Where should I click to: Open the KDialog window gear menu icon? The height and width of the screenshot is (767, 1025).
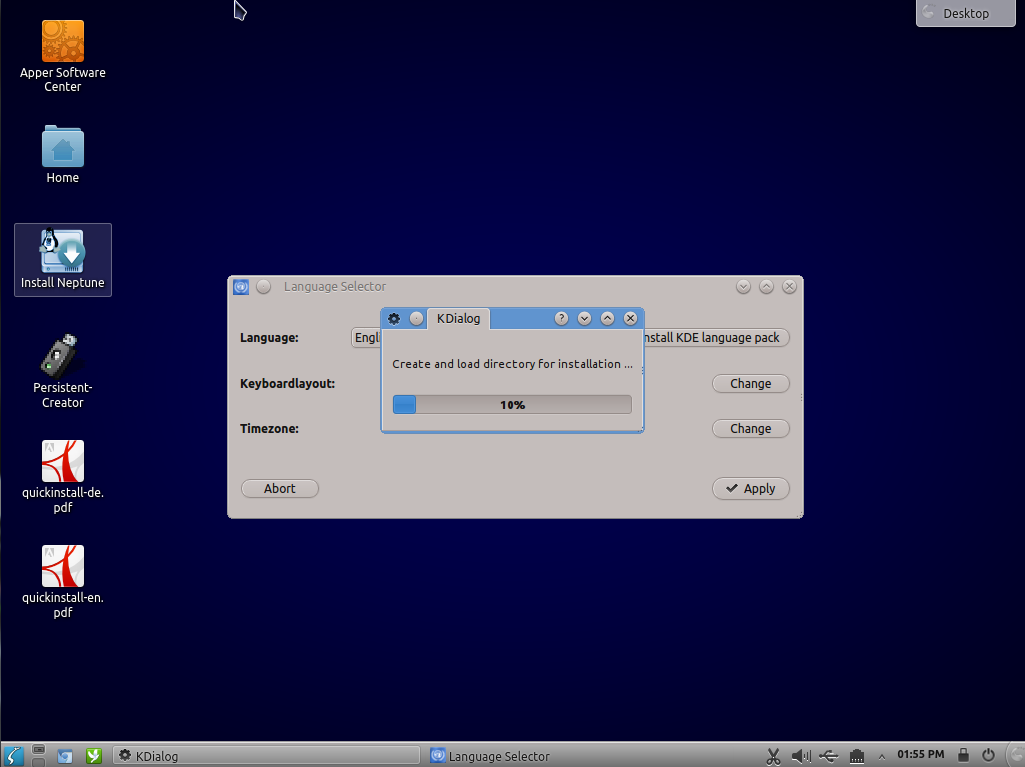pyautogui.click(x=394, y=318)
